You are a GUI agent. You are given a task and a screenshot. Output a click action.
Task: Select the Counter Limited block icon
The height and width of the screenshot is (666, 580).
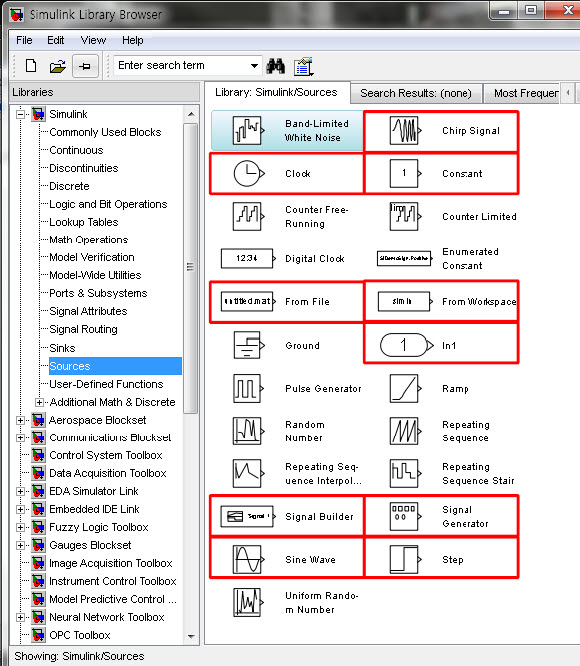pyautogui.click(x=405, y=216)
